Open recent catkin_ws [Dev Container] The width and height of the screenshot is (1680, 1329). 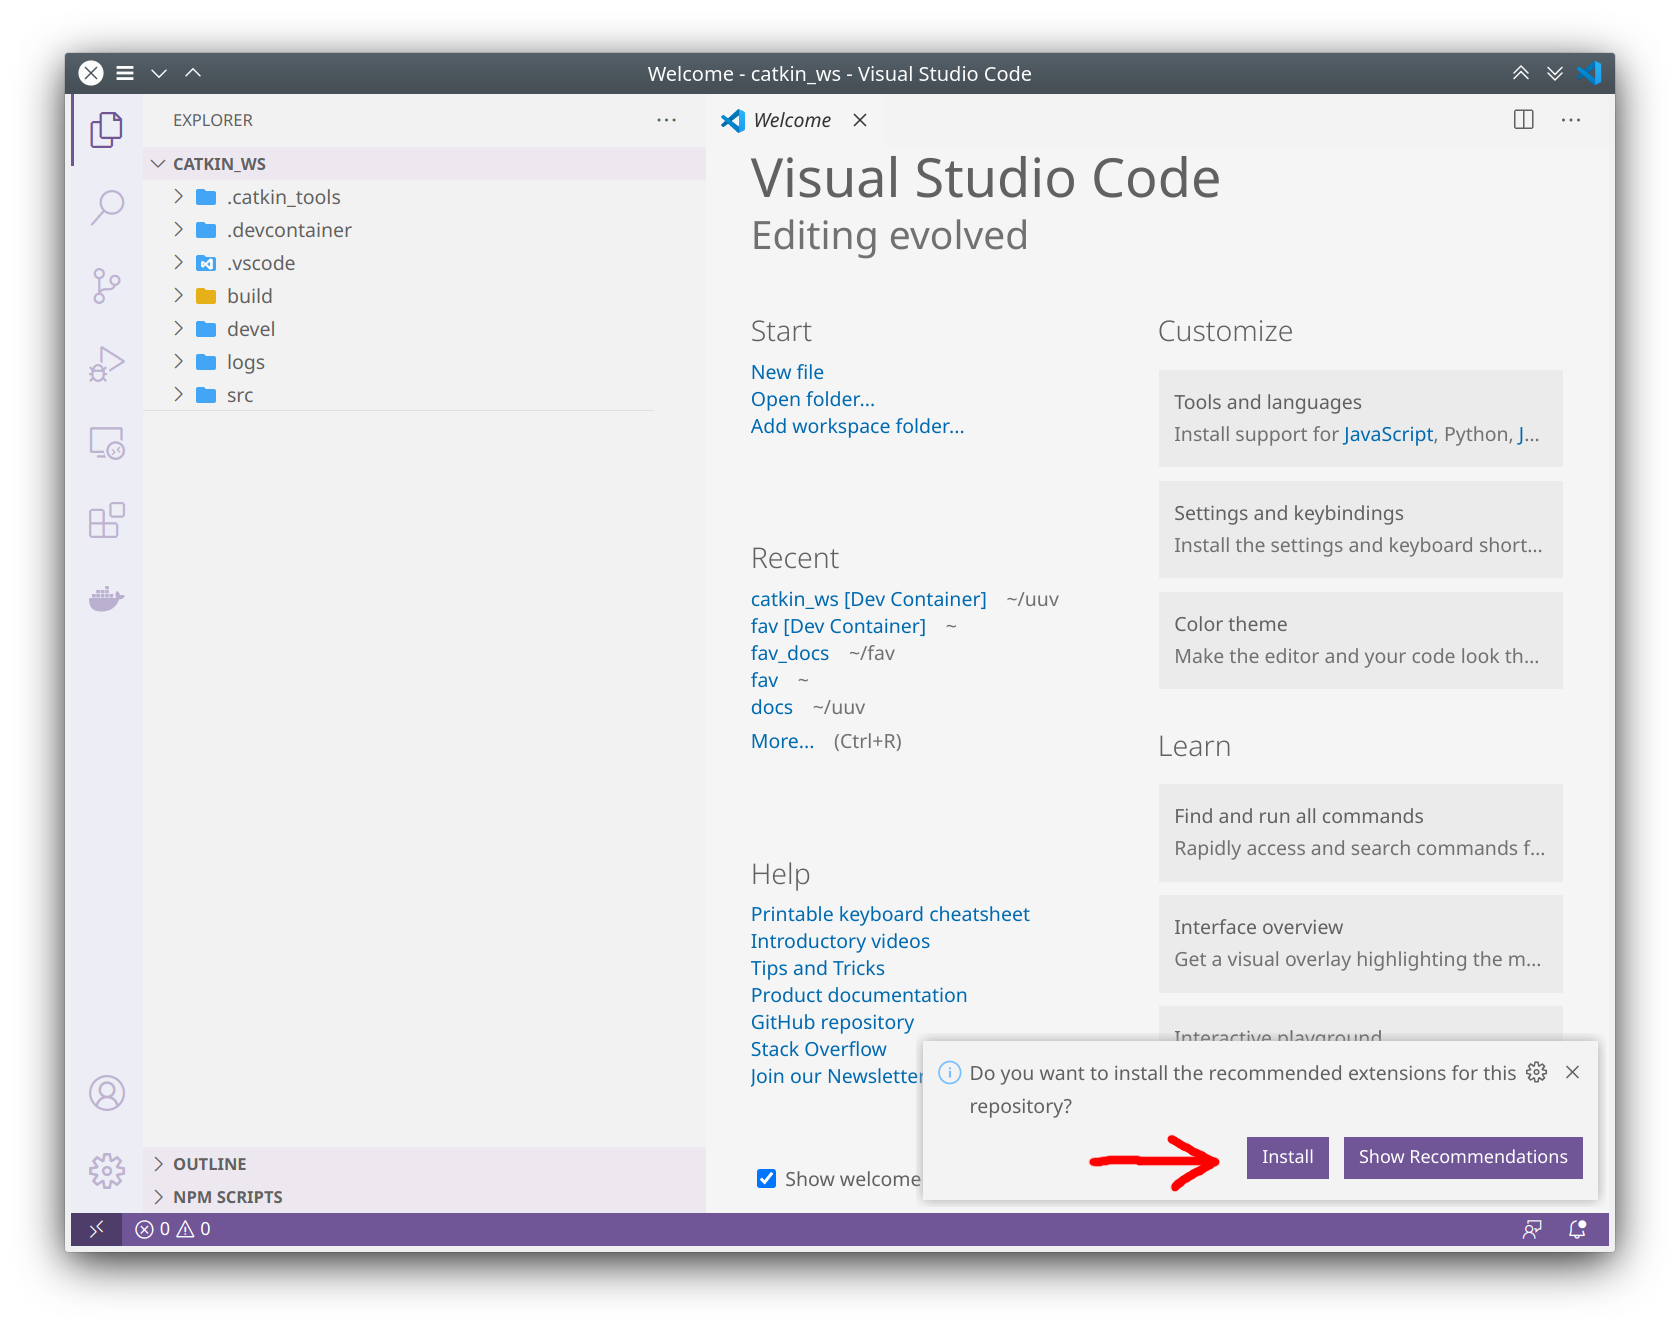click(x=868, y=599)
